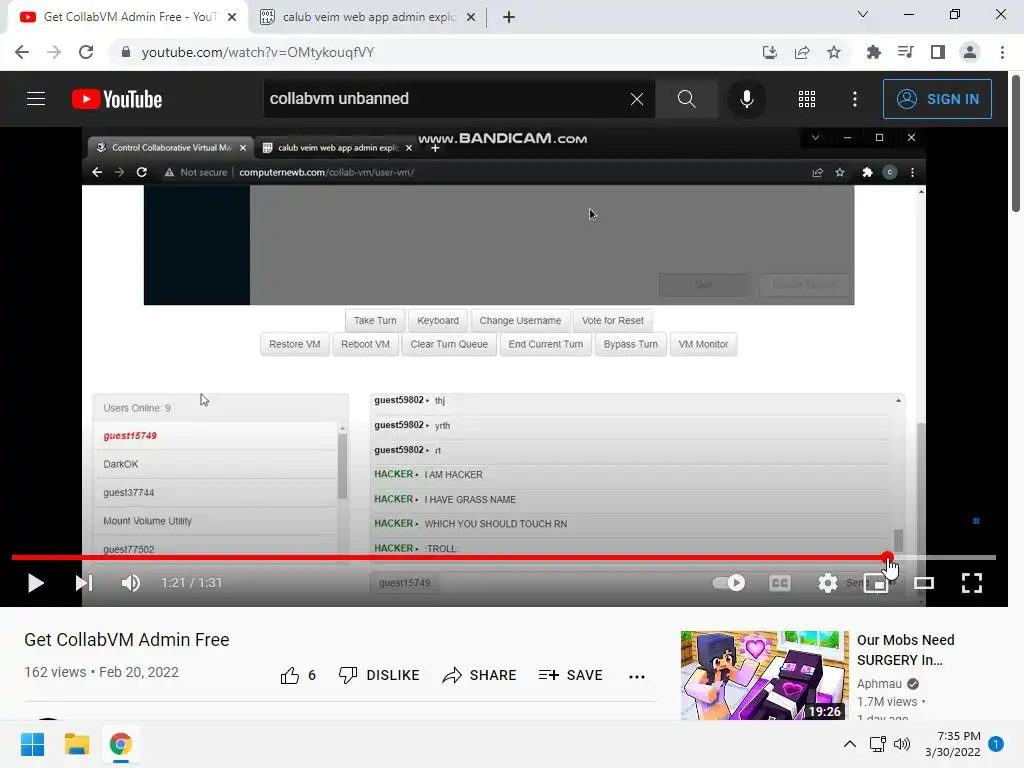Reload the current page
The image size is (1024, 768).
86,52
